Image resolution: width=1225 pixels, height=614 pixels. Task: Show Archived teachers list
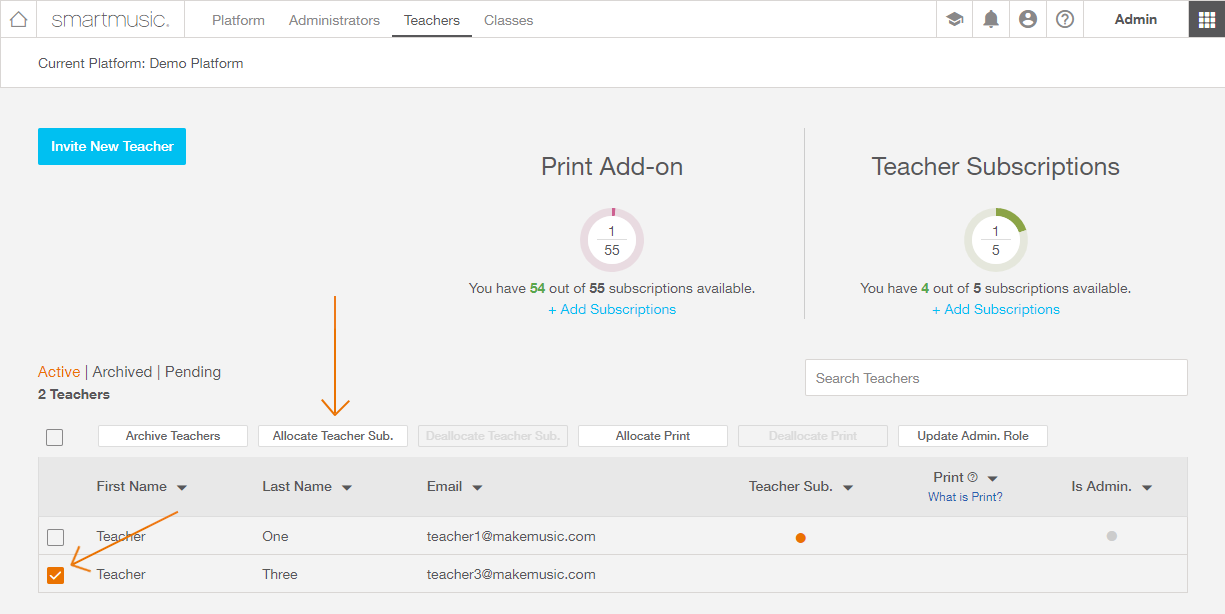point(122,372)
